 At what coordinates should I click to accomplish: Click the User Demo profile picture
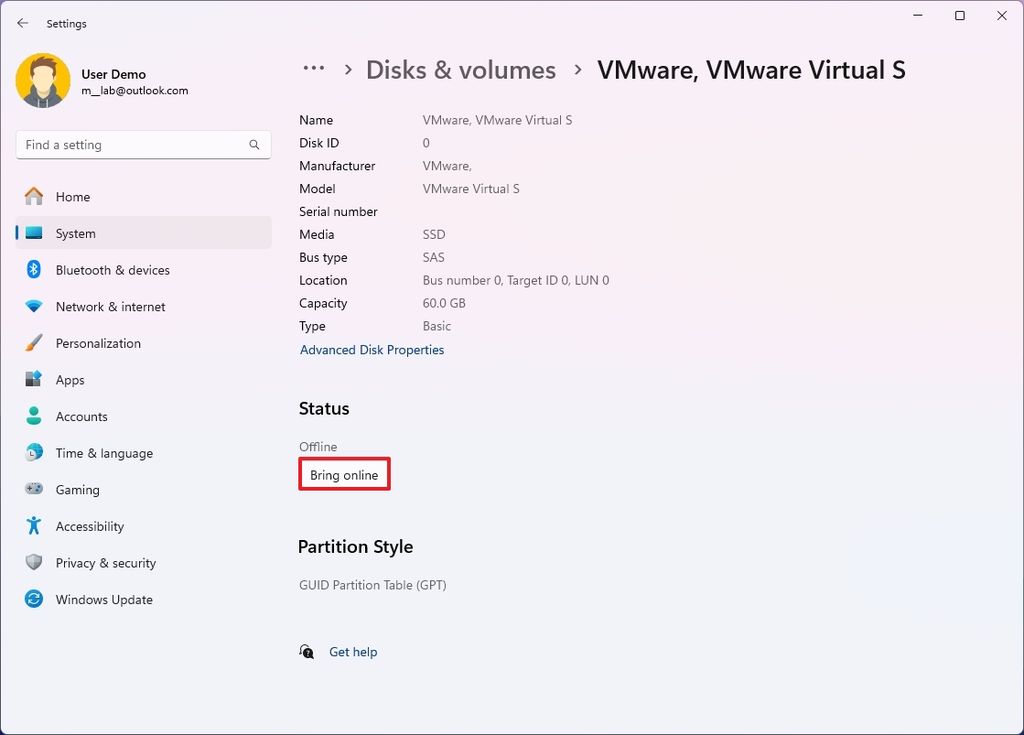41,80
